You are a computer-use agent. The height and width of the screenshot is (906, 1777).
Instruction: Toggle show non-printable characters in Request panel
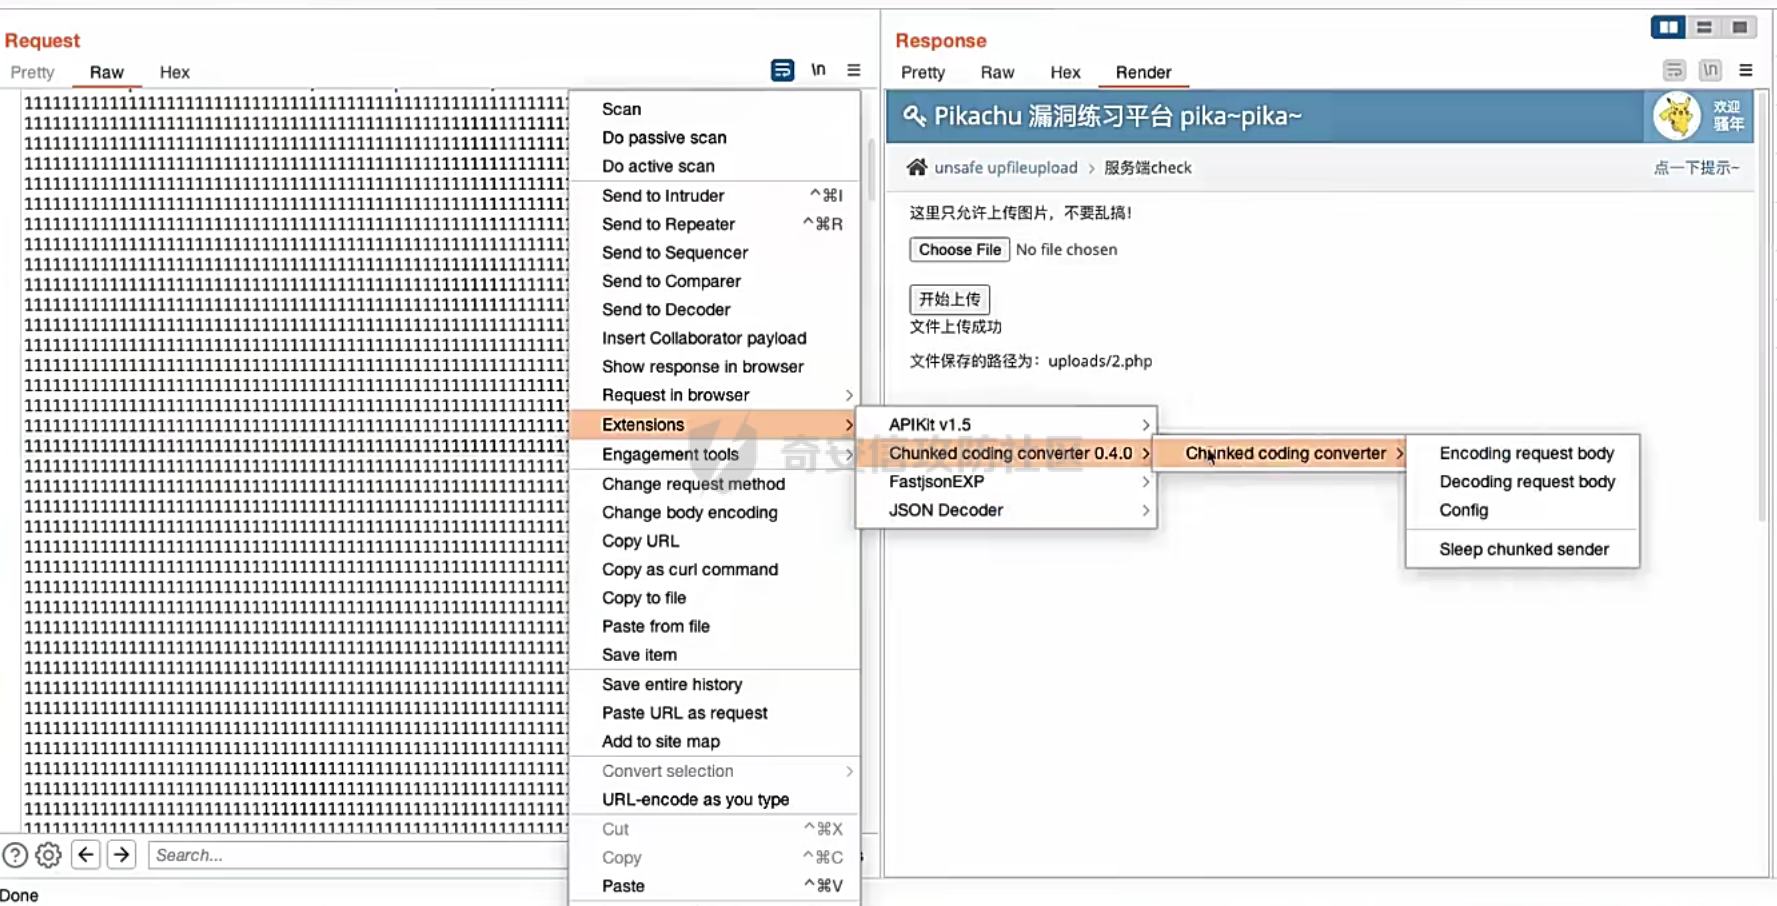[818, 70]
